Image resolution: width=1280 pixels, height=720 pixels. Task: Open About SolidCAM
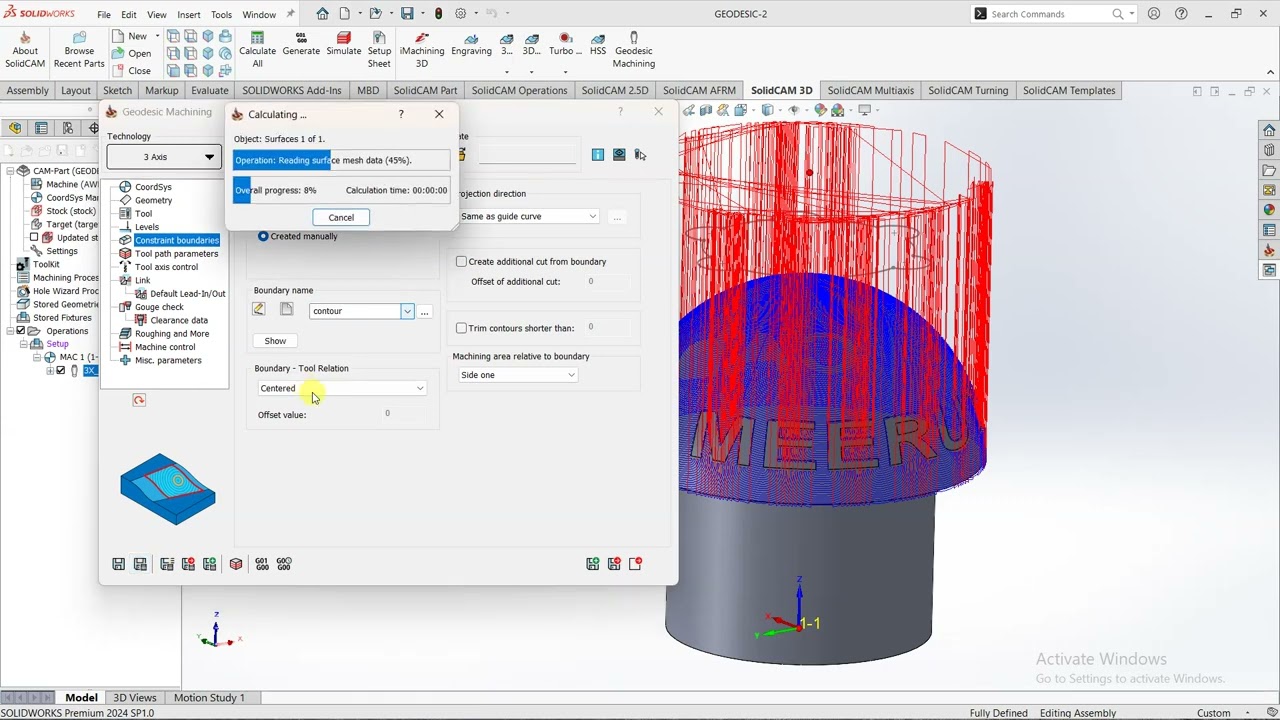pyautogui.click(x=25, y=50)
